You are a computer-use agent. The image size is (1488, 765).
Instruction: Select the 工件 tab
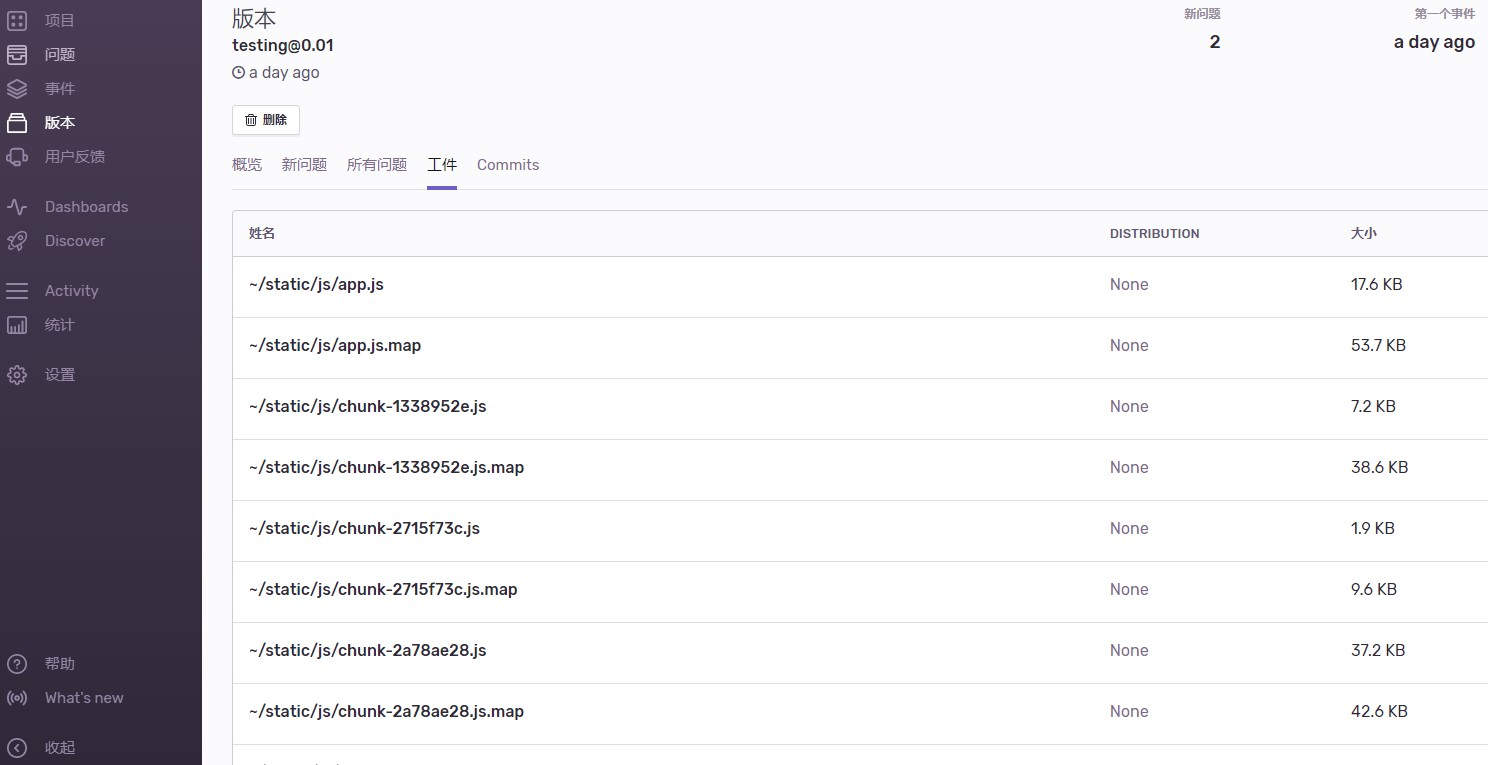click(442, 165)
